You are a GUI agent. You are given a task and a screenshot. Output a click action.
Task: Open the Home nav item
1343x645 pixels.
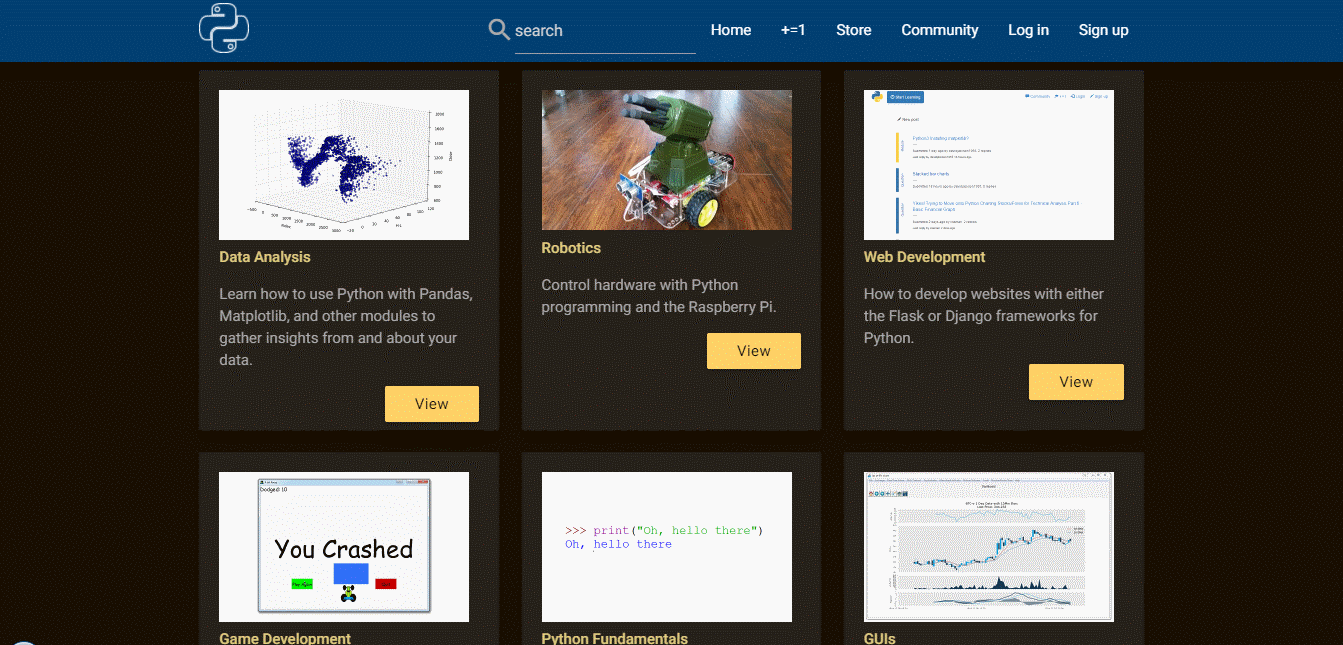(731, 30)
